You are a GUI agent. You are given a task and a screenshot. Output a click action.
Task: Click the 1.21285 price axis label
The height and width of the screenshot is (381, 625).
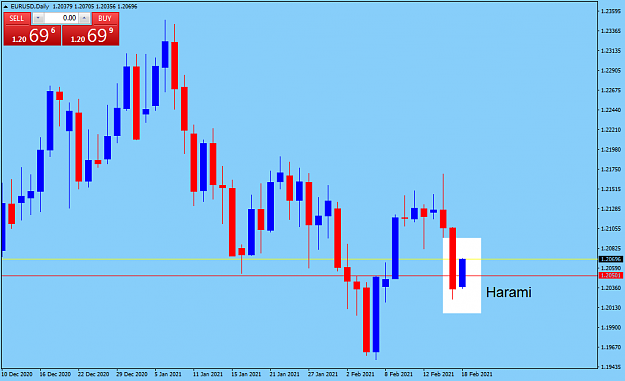[x=611, y=208]
